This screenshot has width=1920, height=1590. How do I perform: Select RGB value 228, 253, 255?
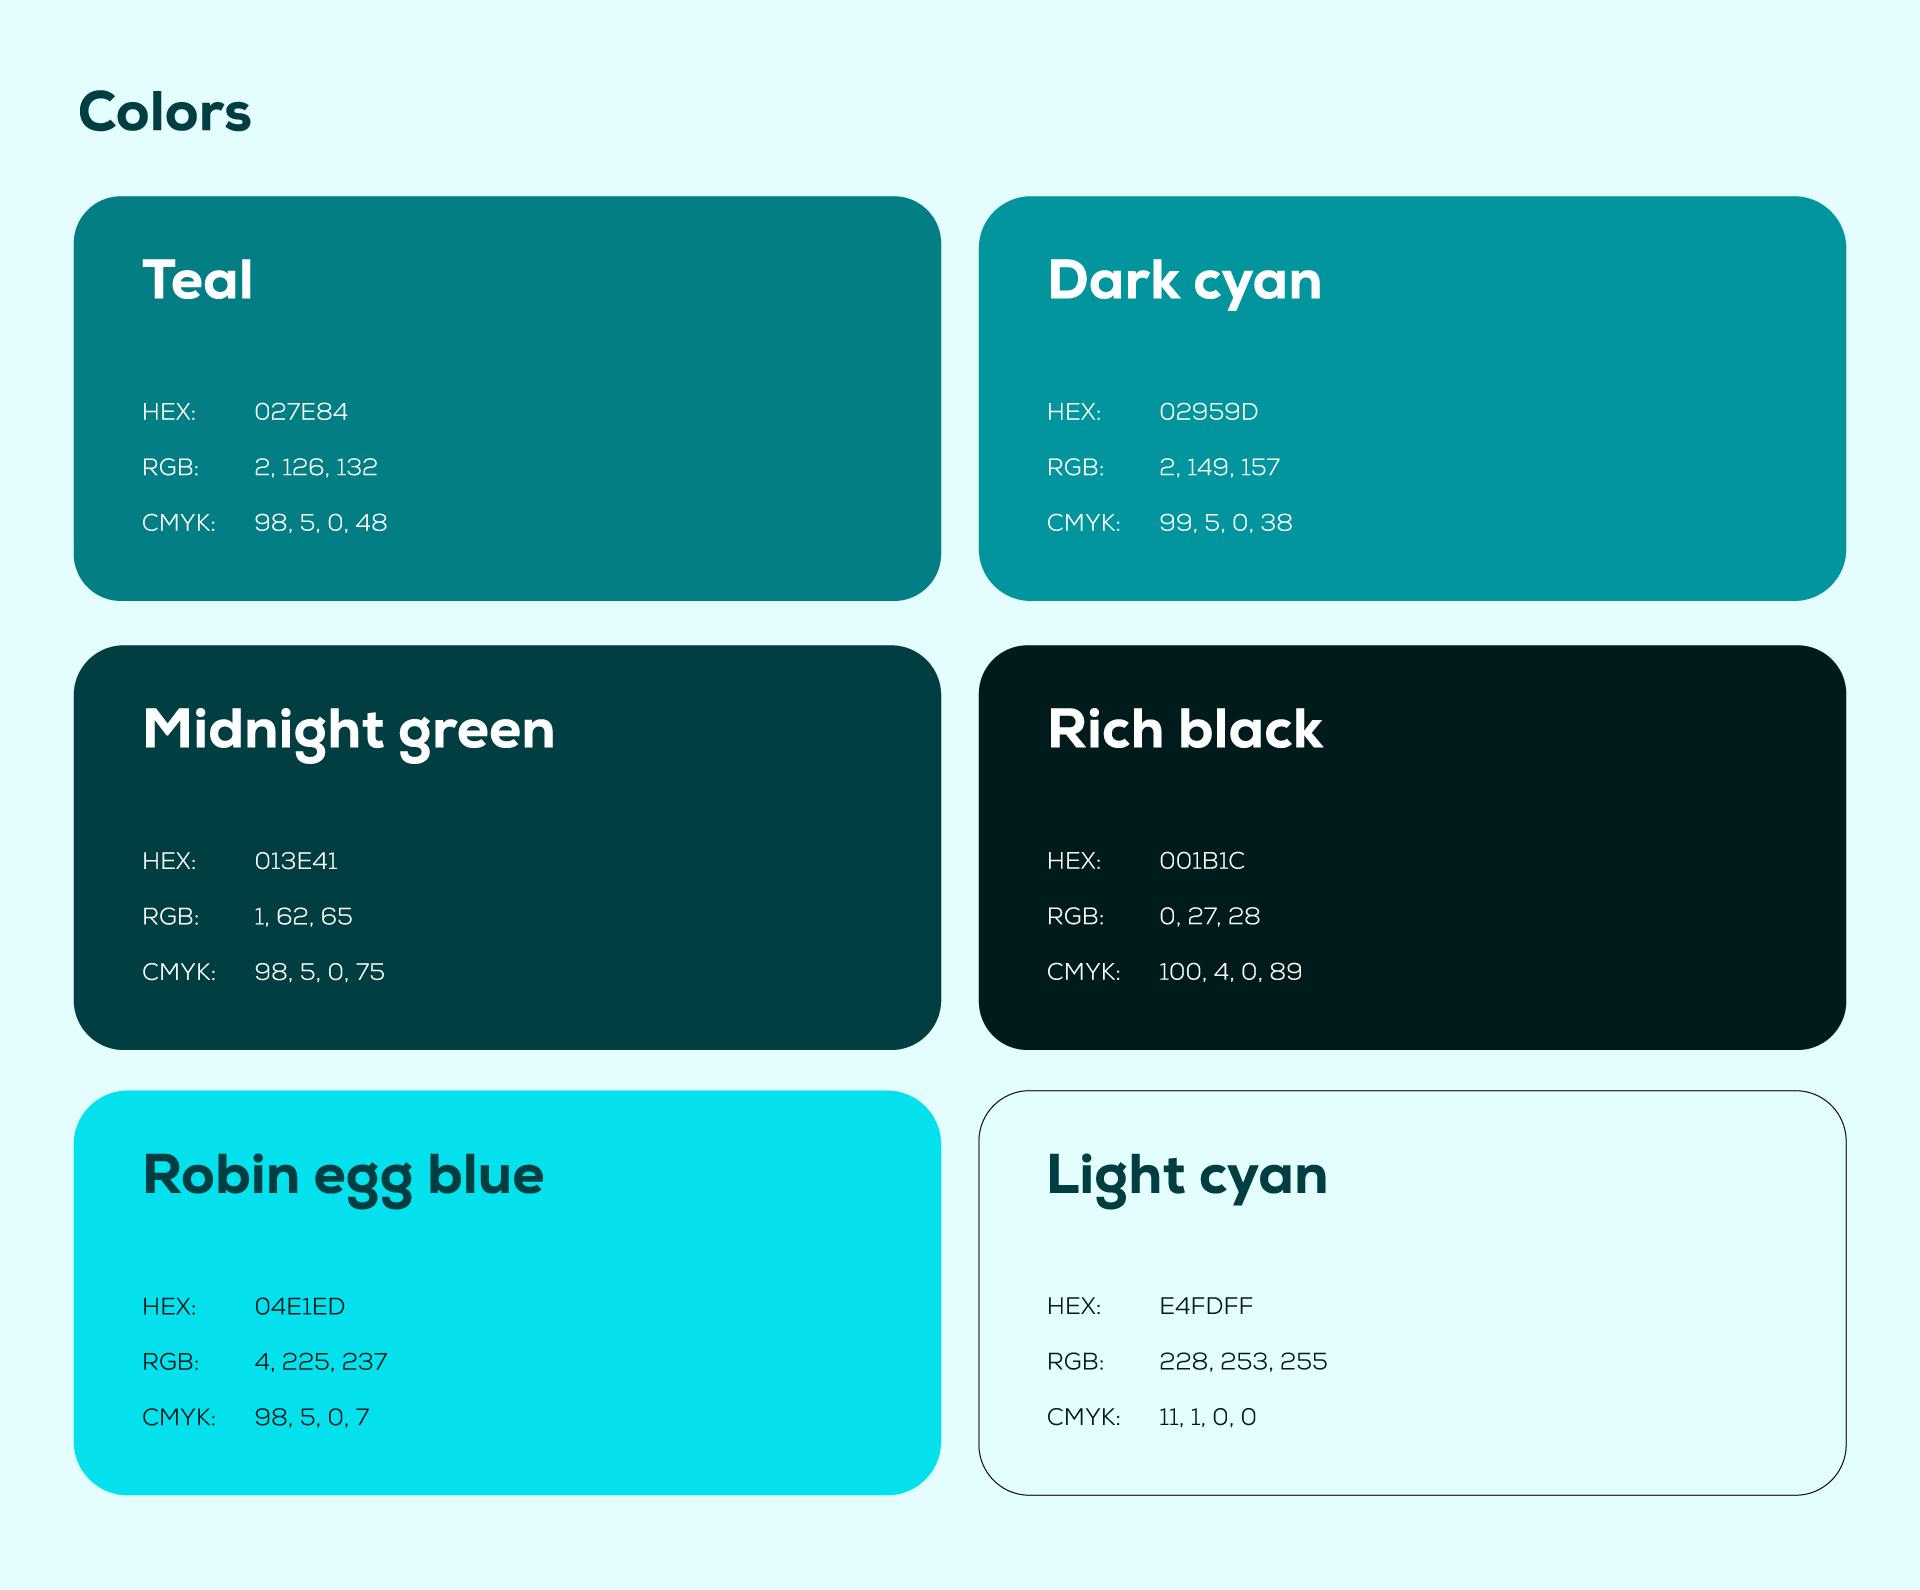[1244, 1362]
